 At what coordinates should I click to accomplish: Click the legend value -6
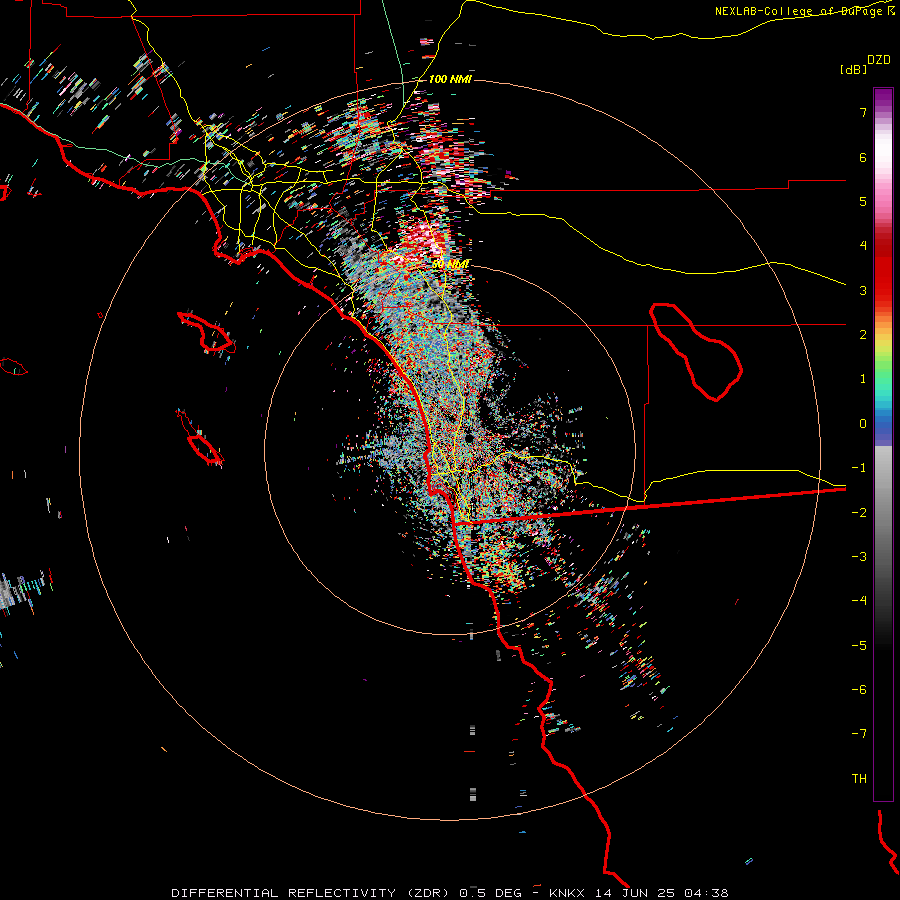coord(859,690)
